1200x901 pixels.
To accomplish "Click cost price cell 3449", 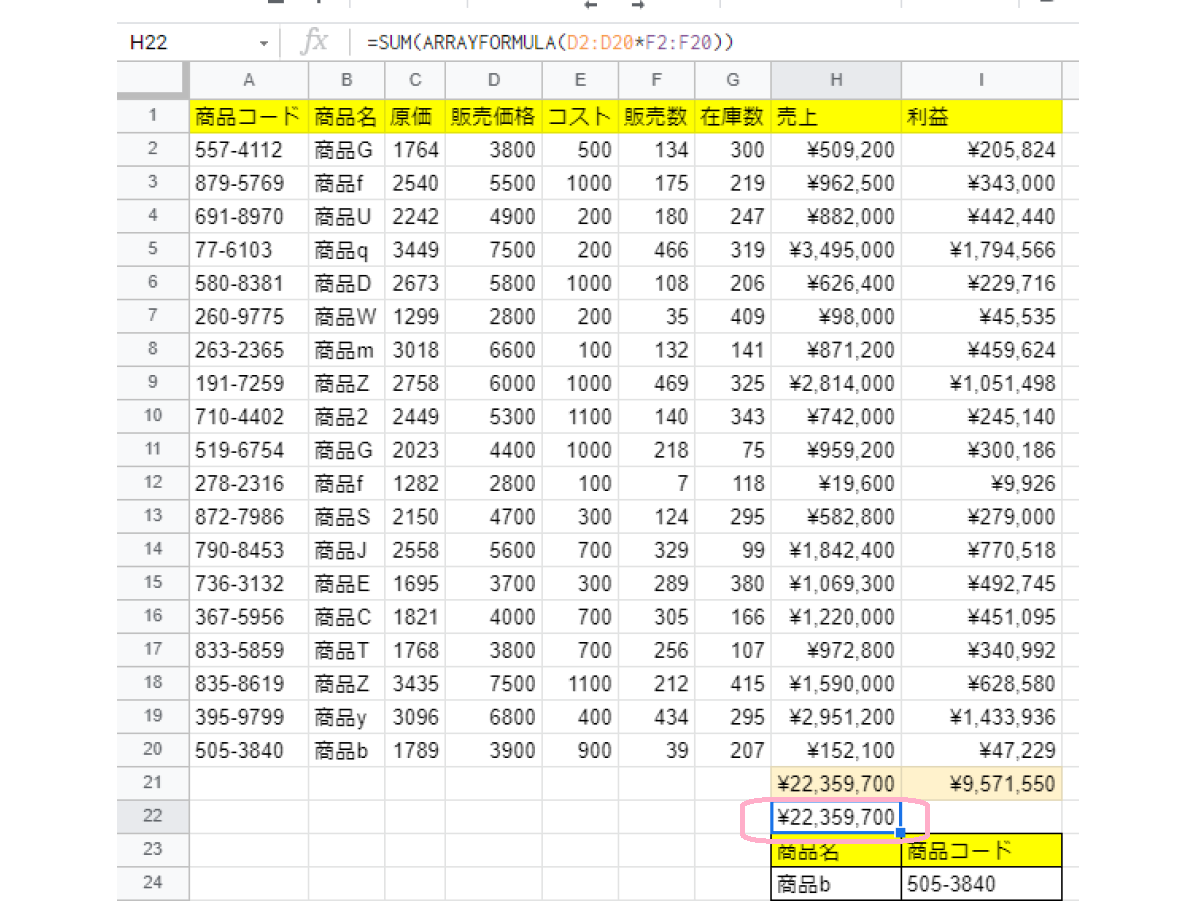I will [x=415, y=250].
